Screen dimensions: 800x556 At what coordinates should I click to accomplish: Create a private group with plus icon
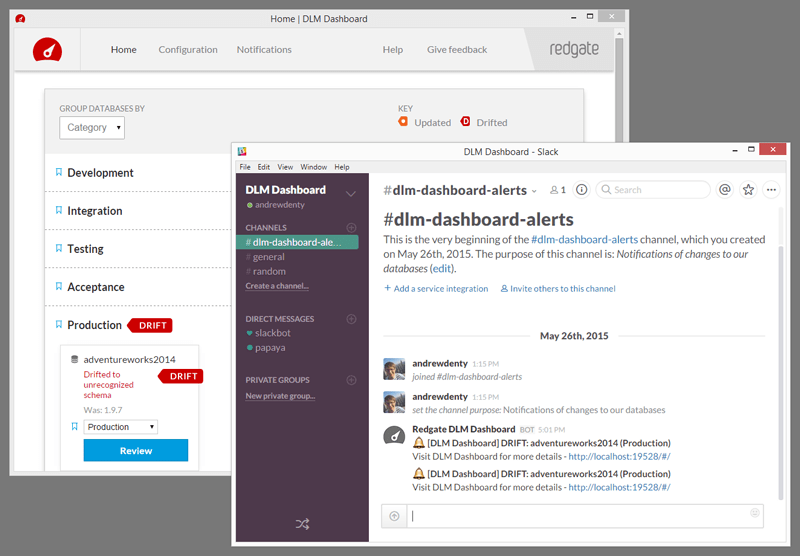pyautogui.click(x=351, y=380)
